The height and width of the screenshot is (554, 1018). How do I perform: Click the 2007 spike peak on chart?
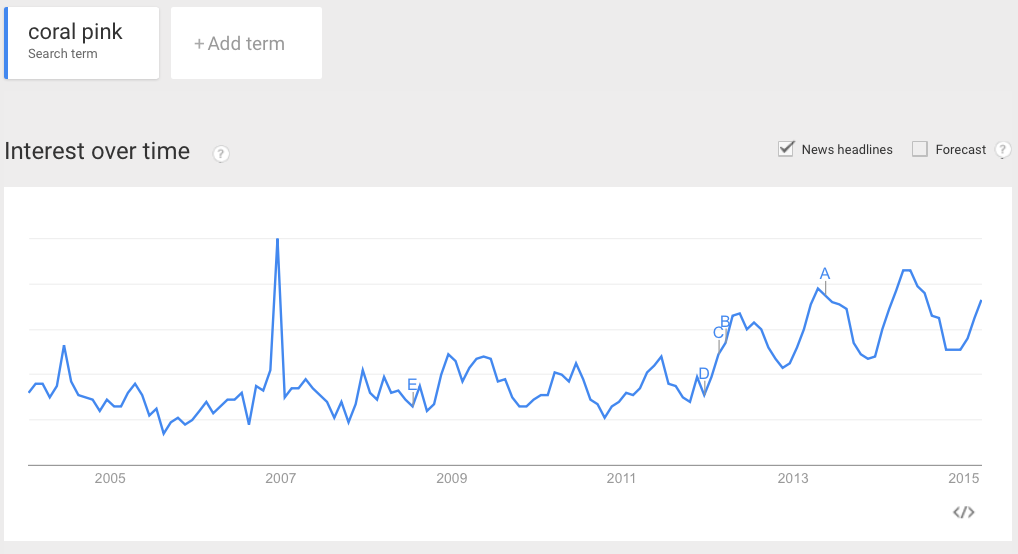[x=278, y=240]
